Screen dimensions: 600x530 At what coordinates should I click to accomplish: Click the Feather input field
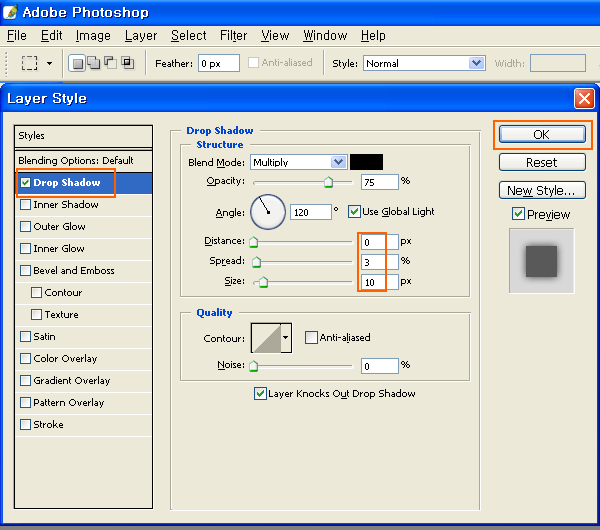(x=218, y=63)
